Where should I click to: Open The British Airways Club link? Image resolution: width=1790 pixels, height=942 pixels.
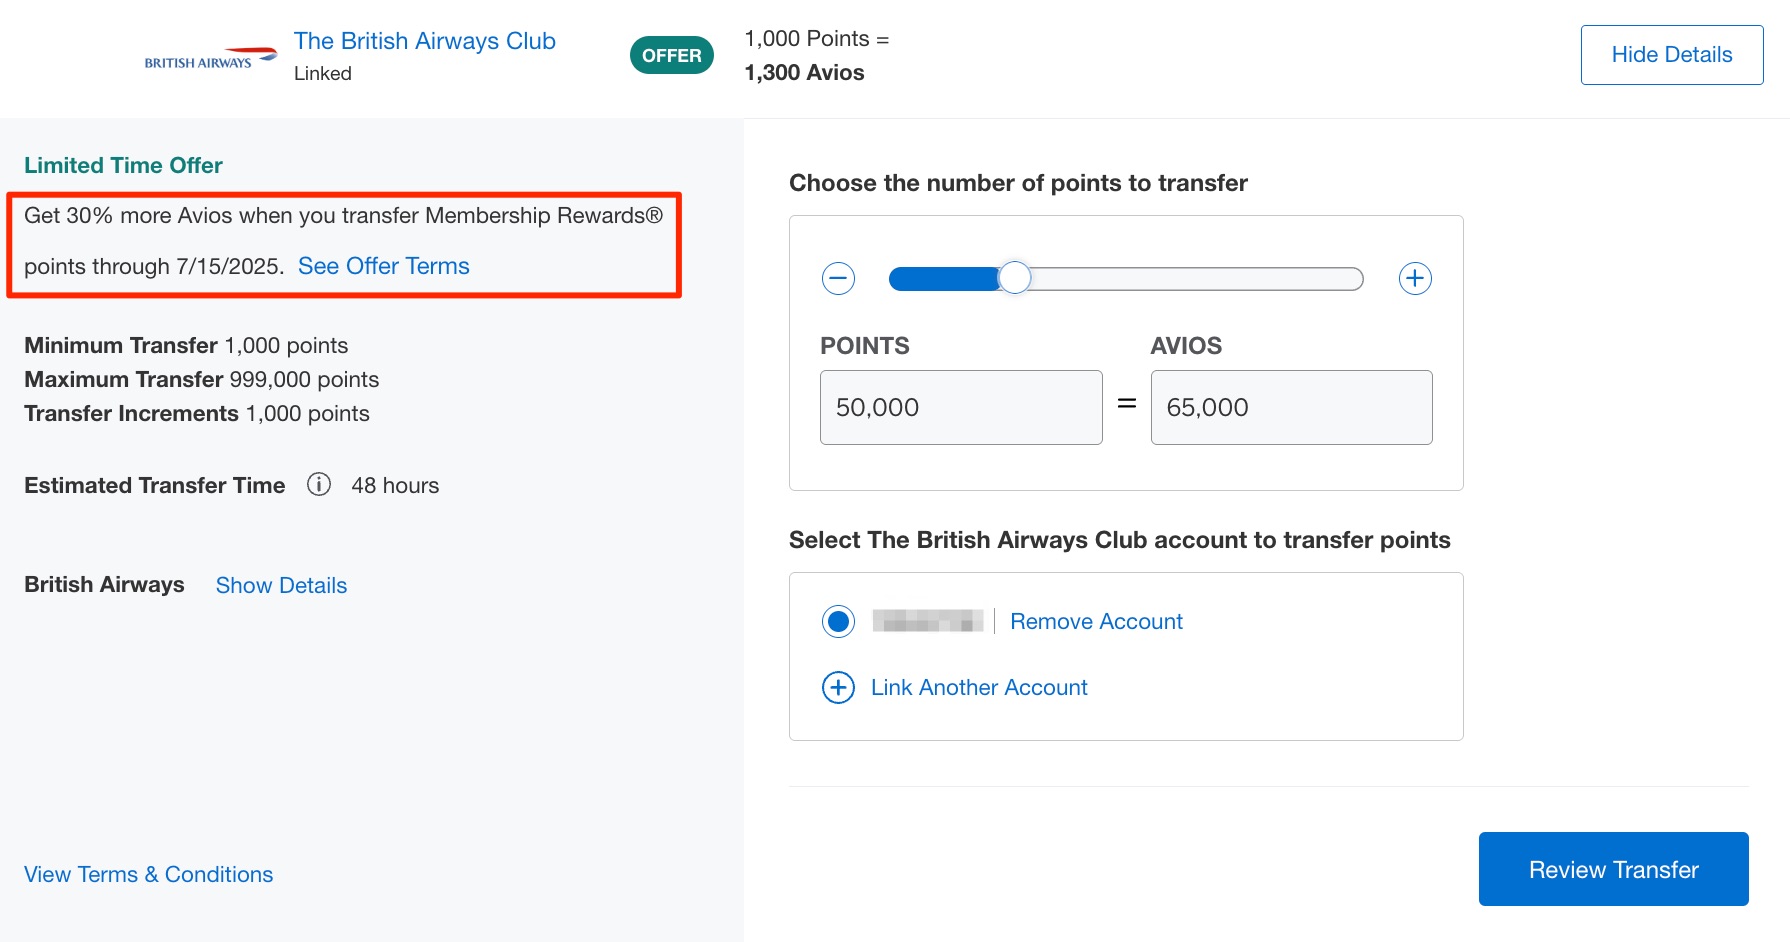[425, 41]
